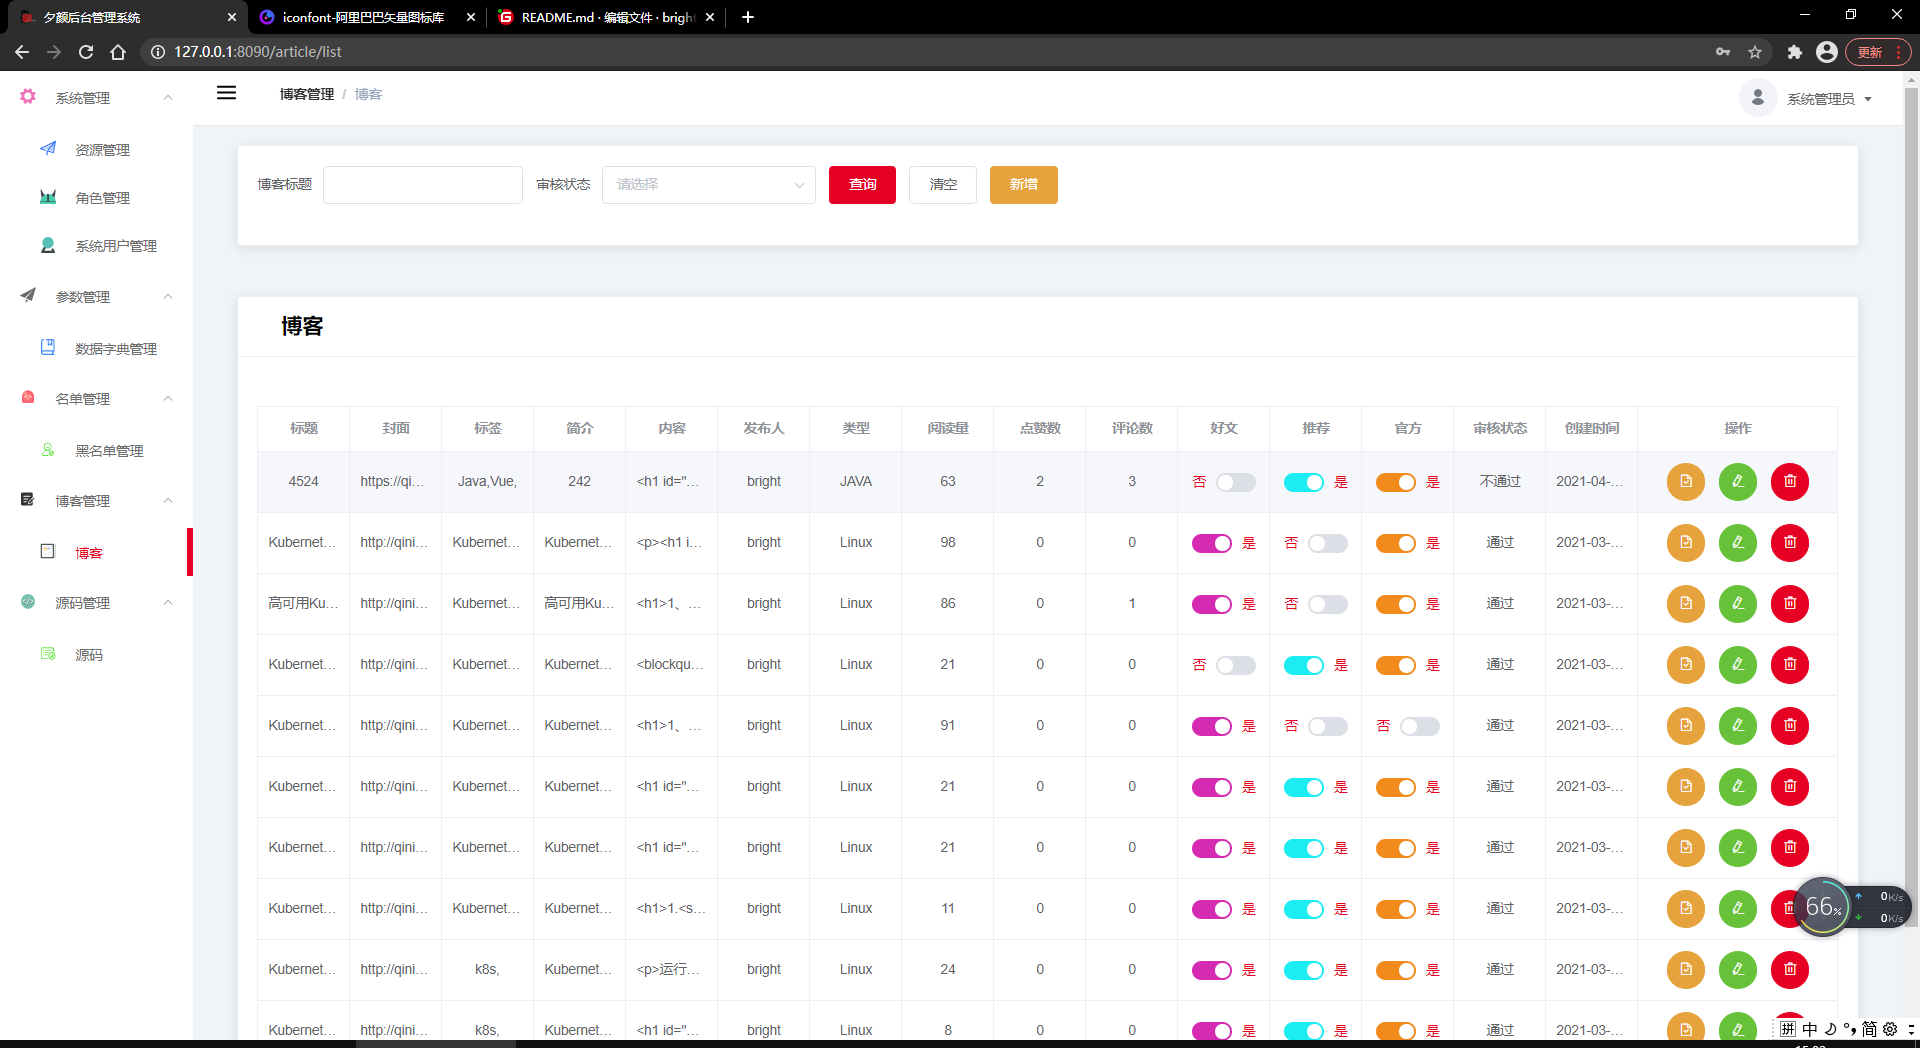This screenshot has height=1048, width=1920.
Task: Open the 系统管理员 user dropdown arrow
Action: (1868, 99)
